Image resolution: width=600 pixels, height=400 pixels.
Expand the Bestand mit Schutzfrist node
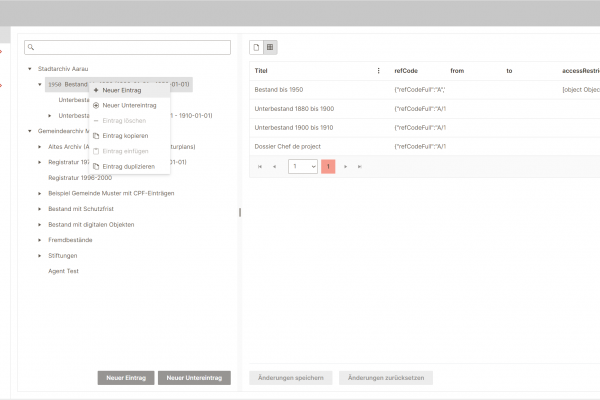coord(40,208)
